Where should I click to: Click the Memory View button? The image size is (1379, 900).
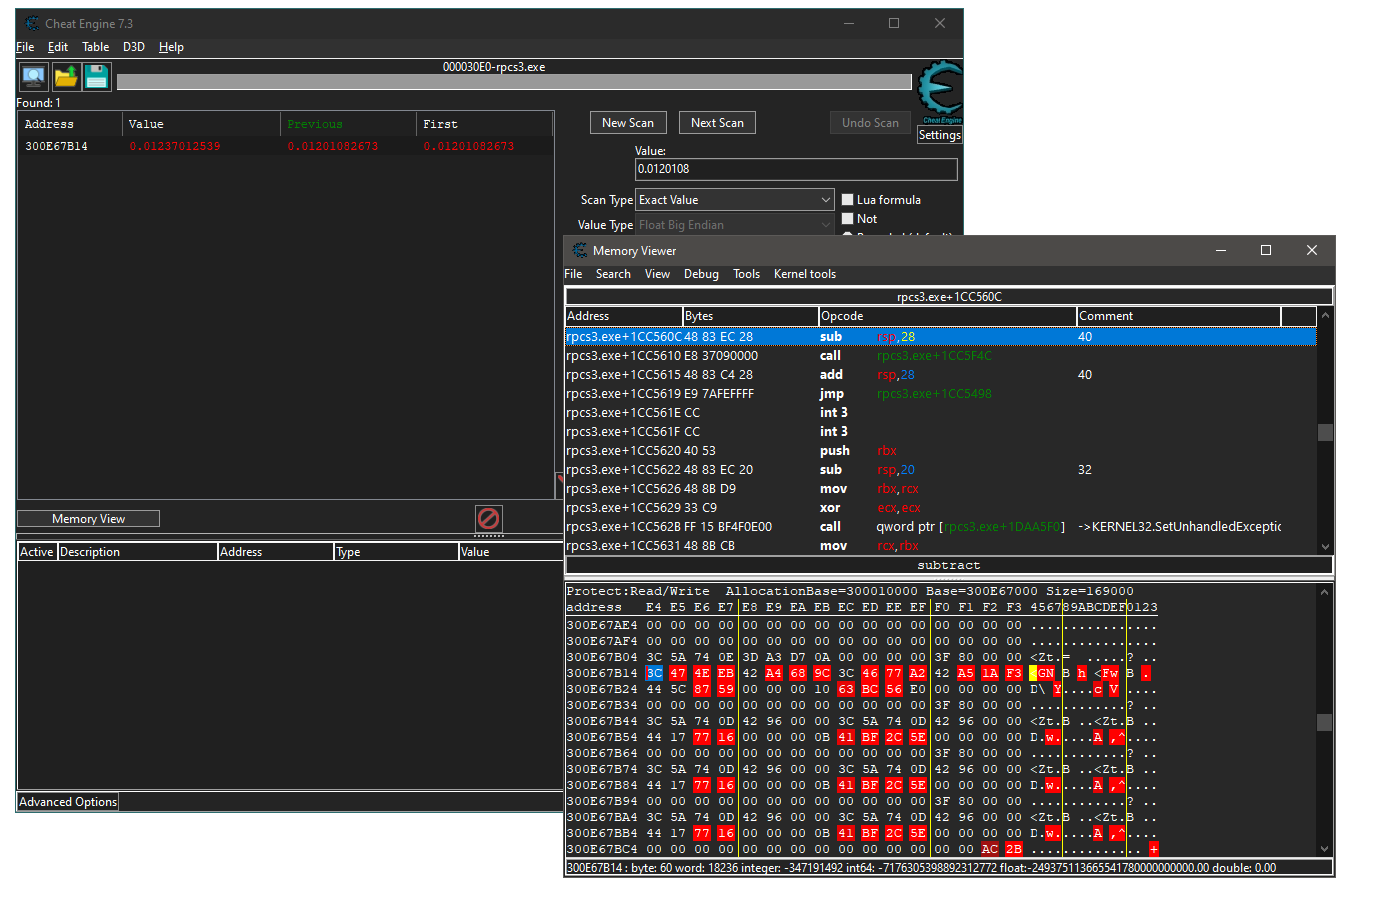tap(88, 519)
